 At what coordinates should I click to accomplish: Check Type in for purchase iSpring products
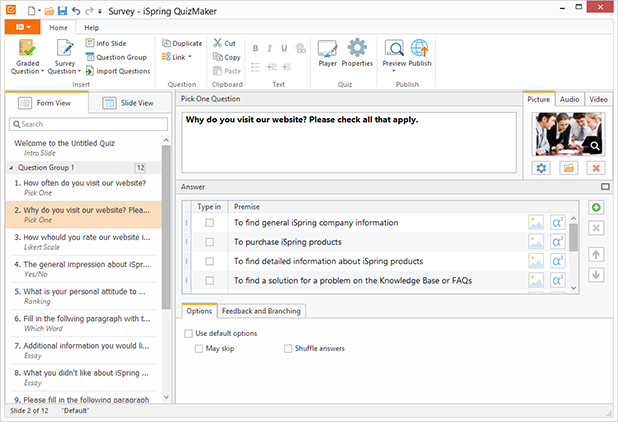click(210, 242)
